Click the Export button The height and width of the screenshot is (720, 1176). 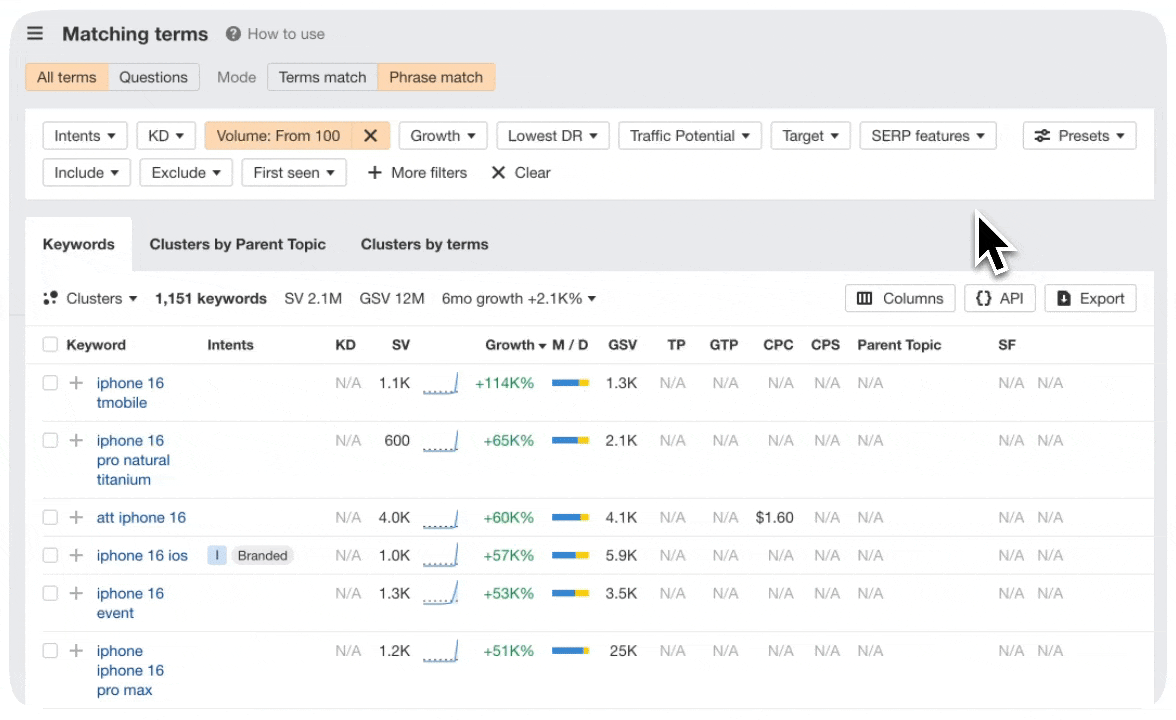1090,299
